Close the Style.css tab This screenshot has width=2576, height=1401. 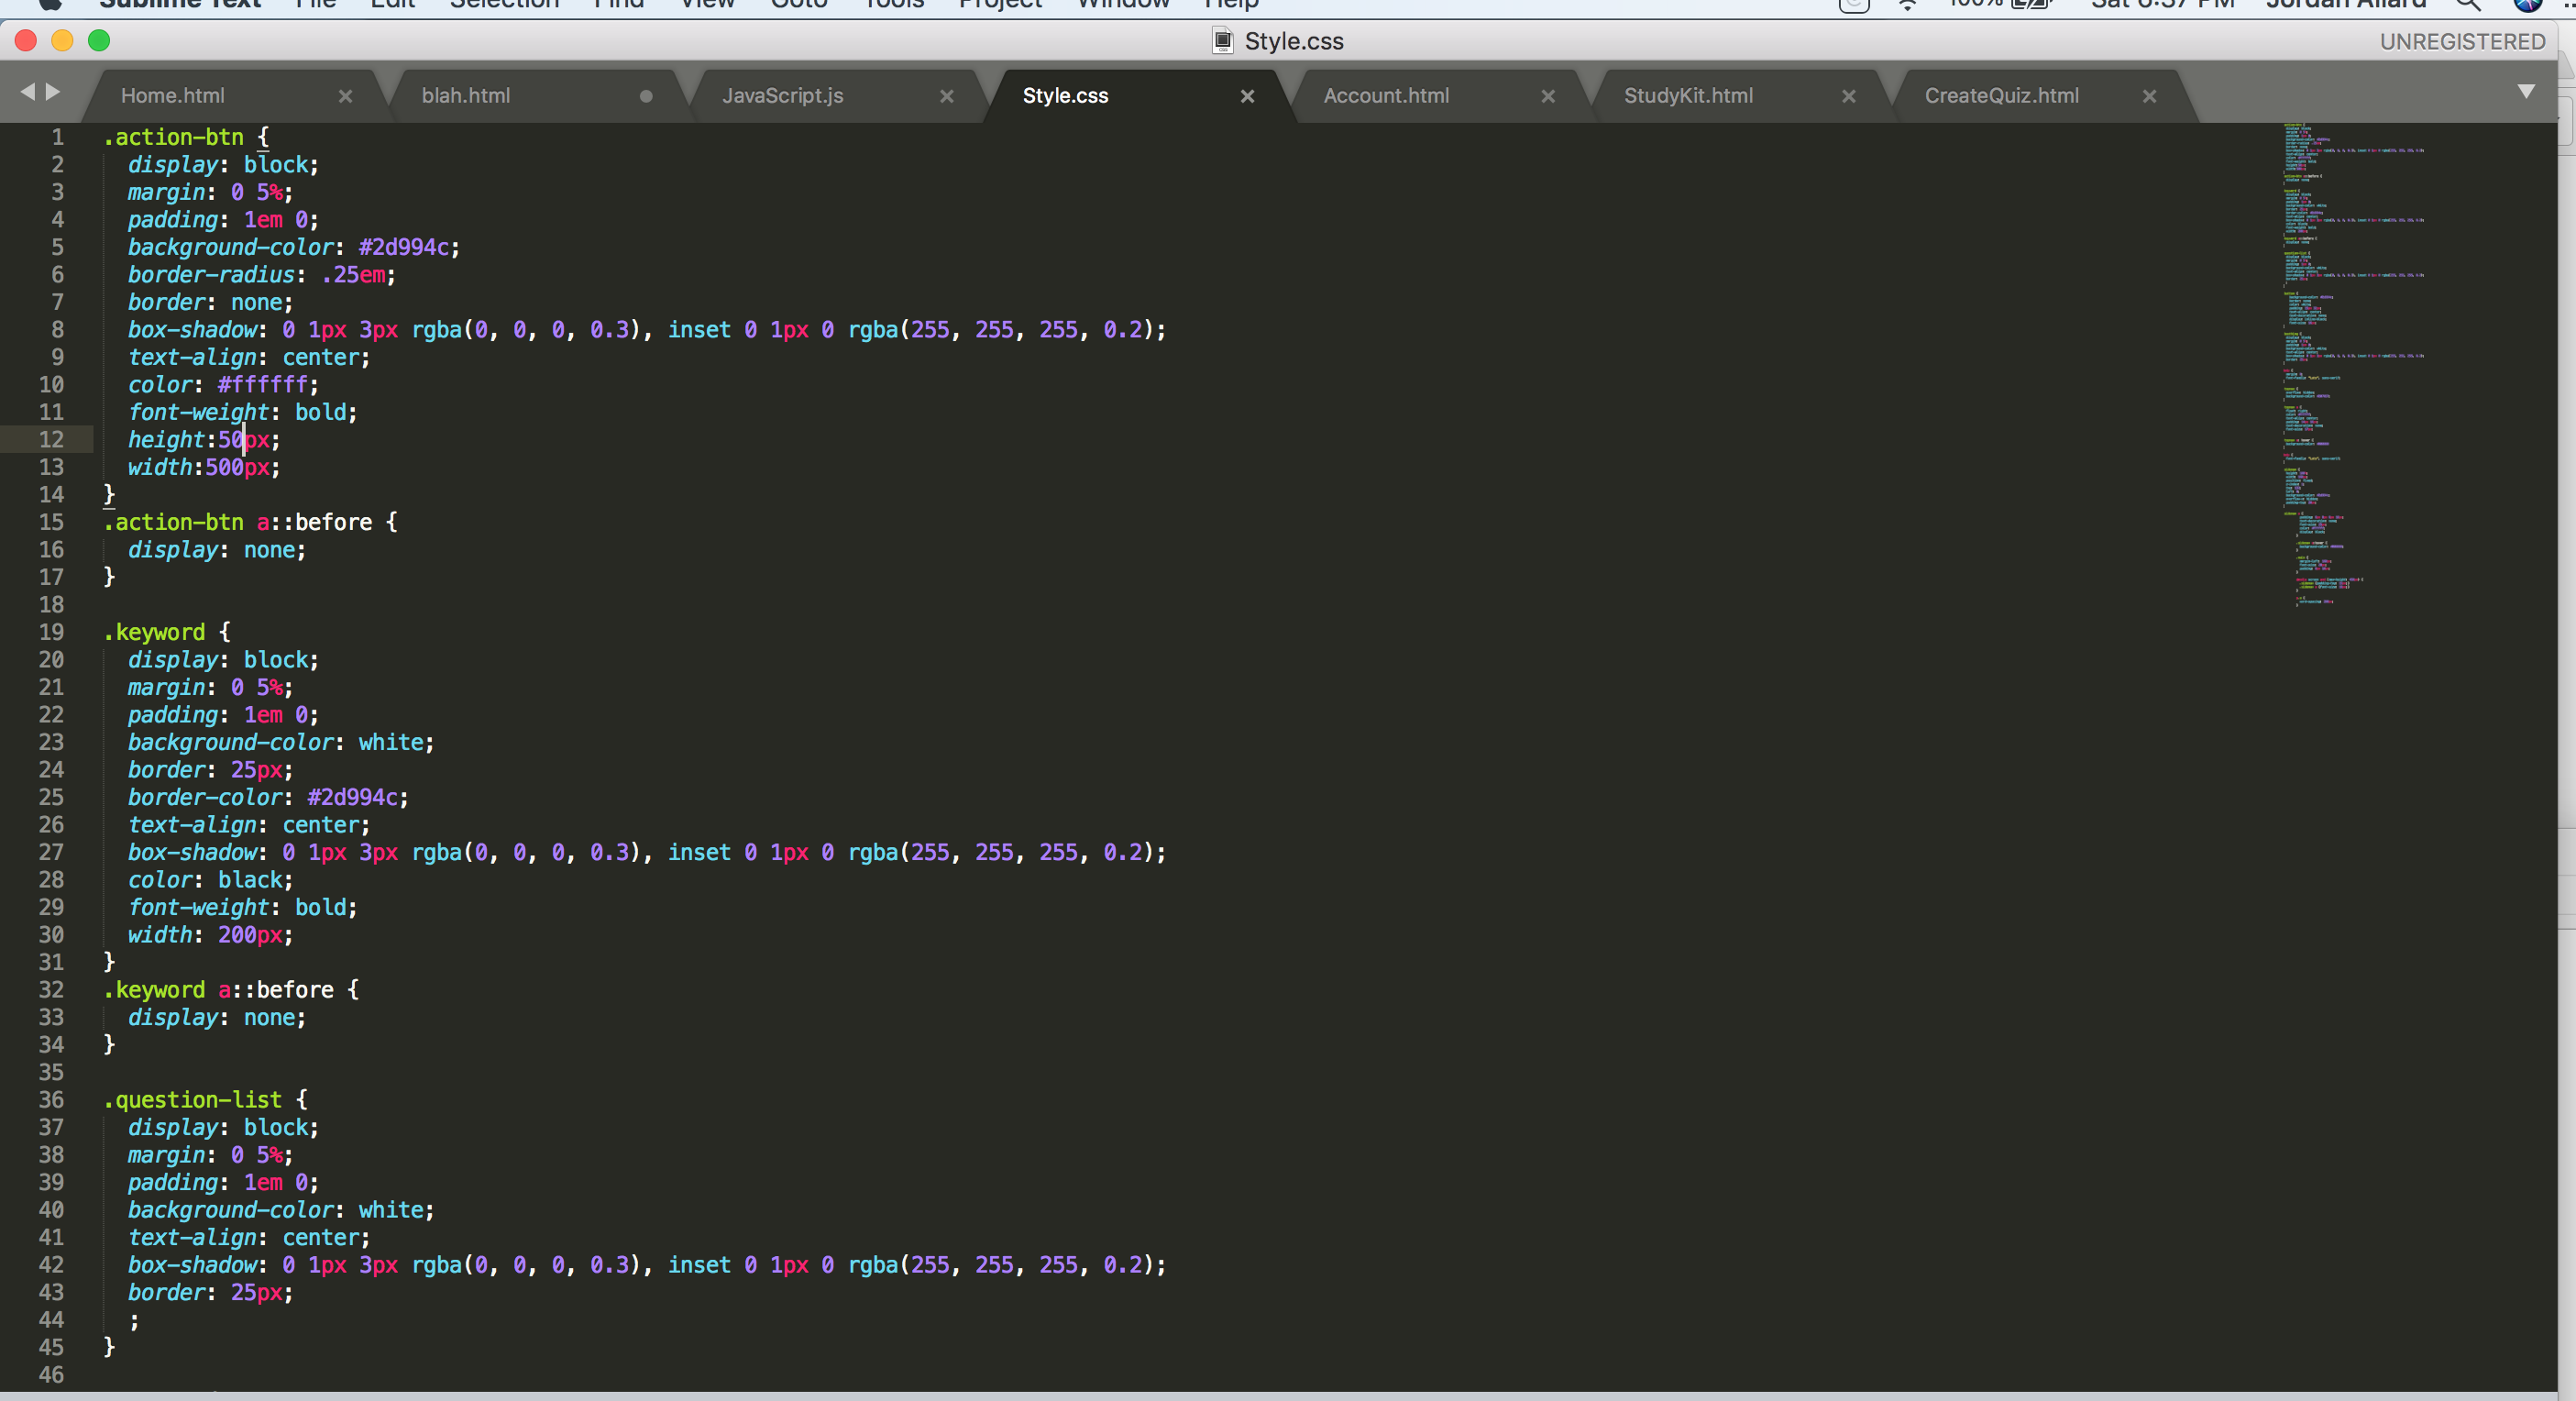tap(1247, 96)
